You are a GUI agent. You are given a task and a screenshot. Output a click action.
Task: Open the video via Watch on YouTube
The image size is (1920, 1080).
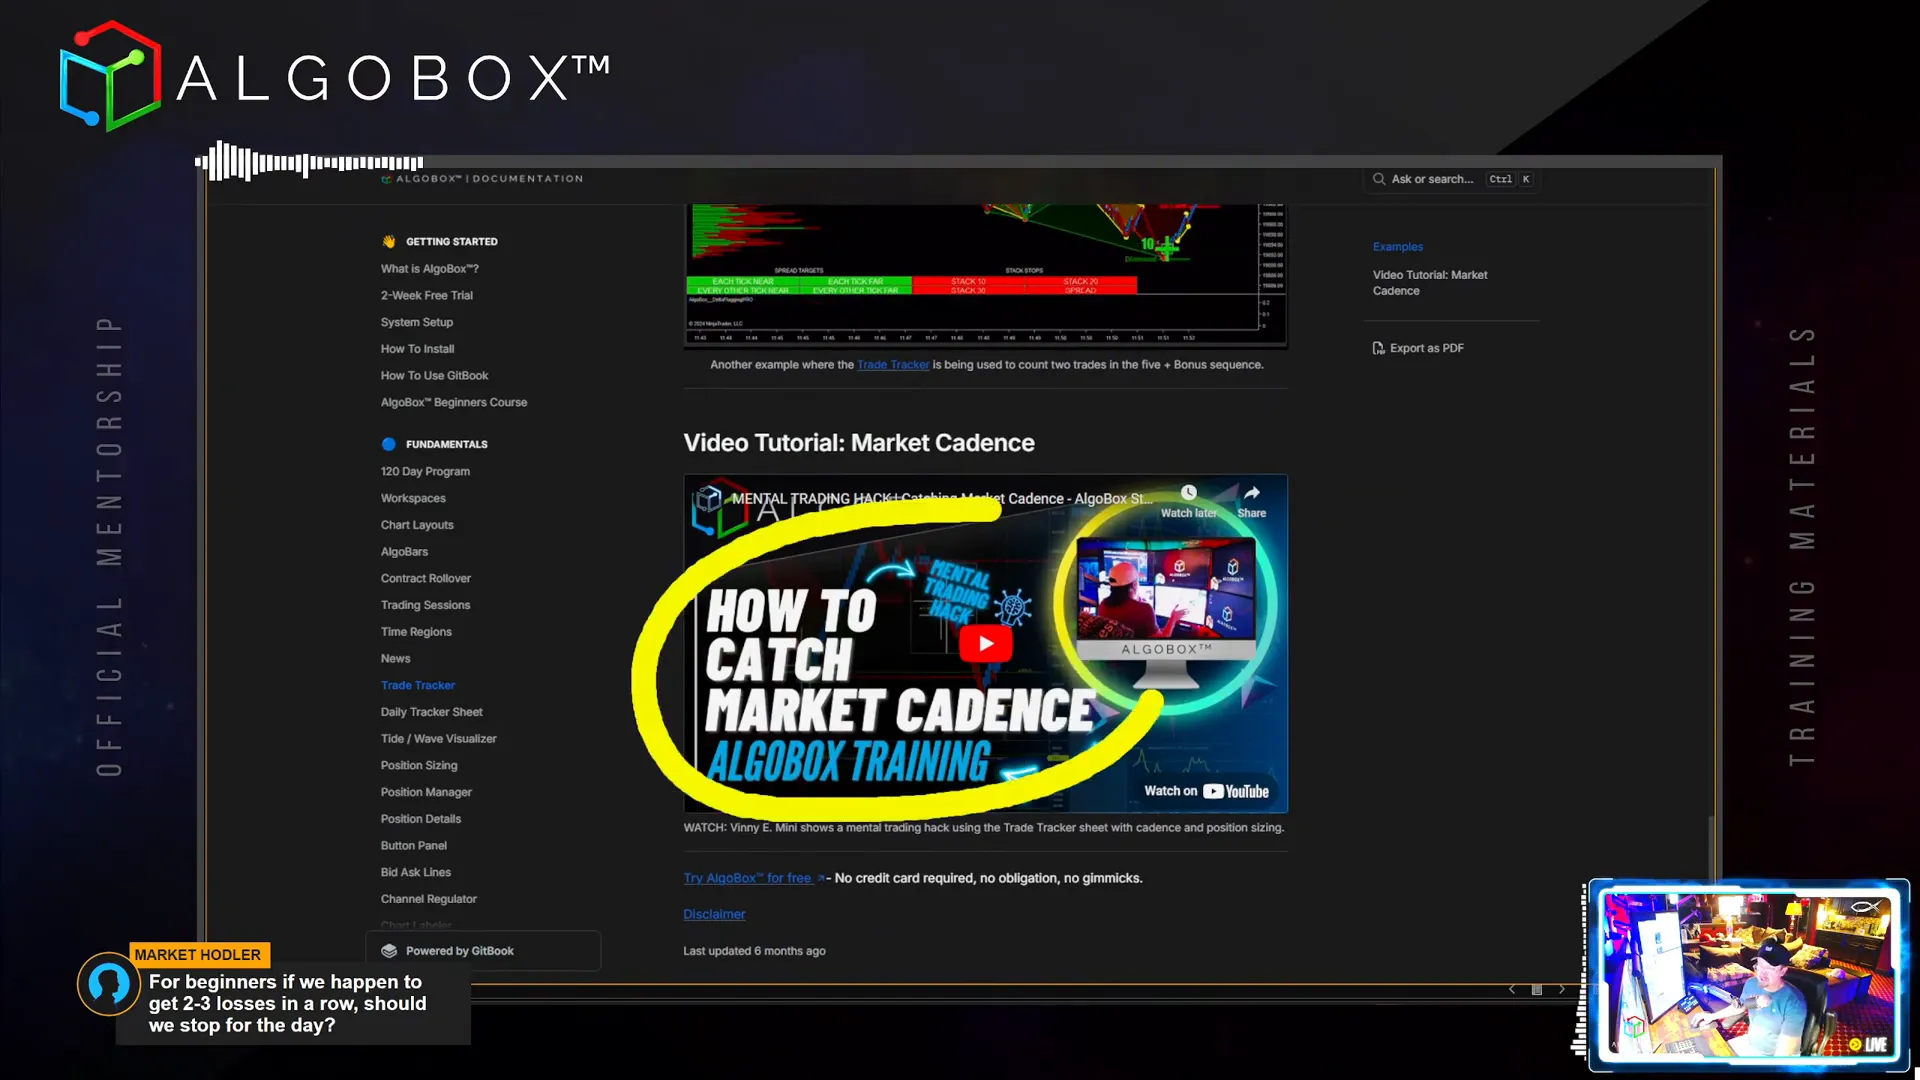pos(1206,791)
